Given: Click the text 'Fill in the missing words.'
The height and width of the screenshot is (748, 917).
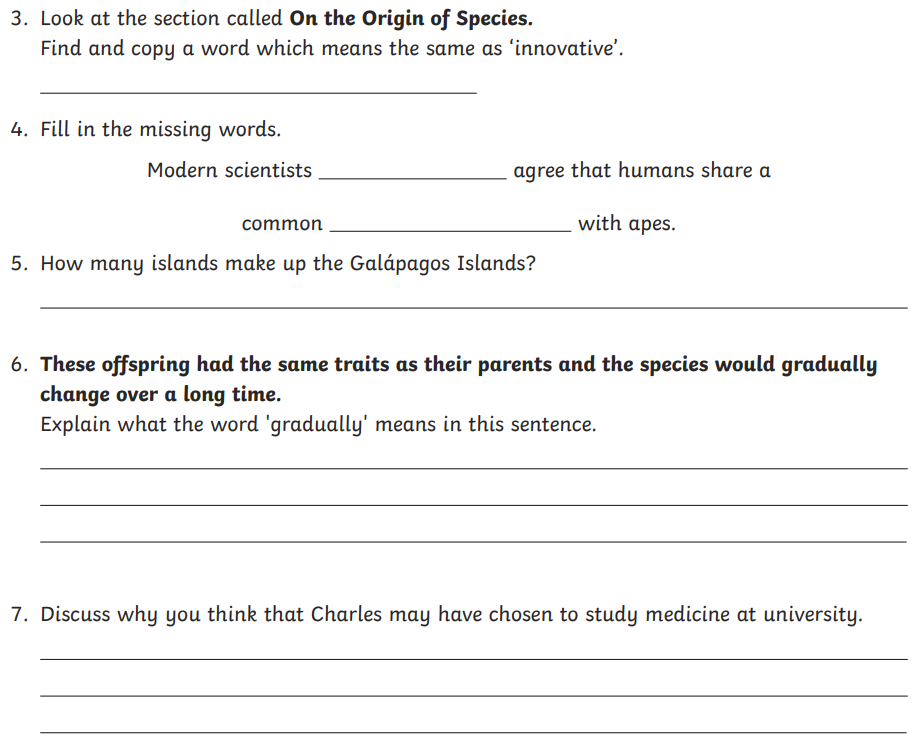Looking at the screenshot, I should [160, 130].
